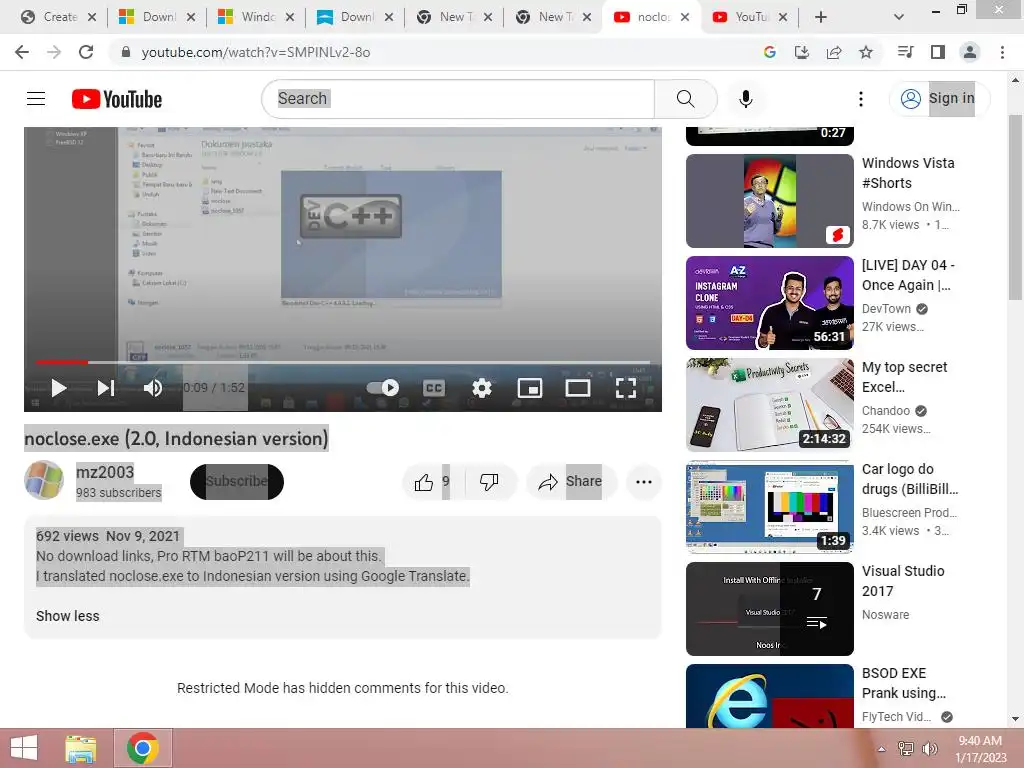
Task: Show hidden system tray icons
Action: [x=881, y=749]
